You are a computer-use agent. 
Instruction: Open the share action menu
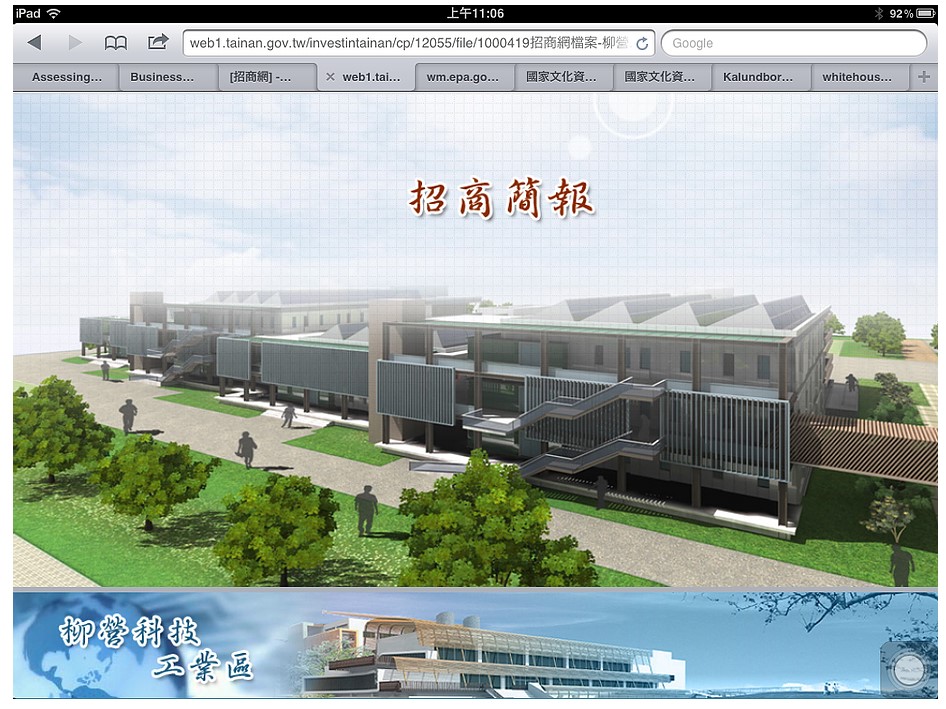[x=158, y=43]
